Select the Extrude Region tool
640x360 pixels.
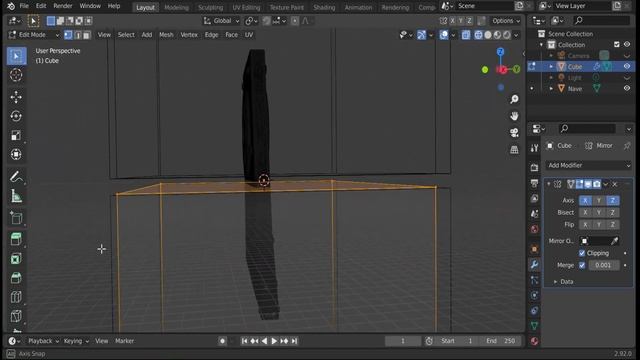tap(16, 239)
